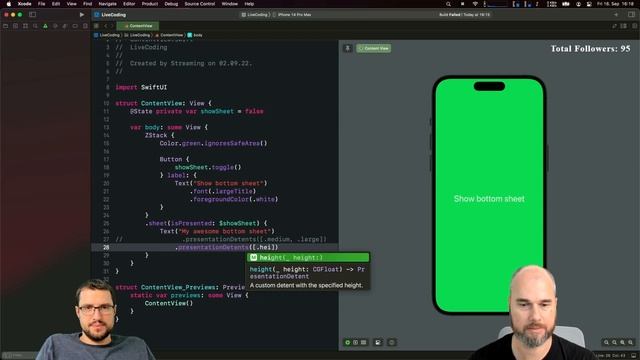Open ContentView file in jump bar
Screen dimensions: 640x360
pyautogui.click(x=169, y=35)
